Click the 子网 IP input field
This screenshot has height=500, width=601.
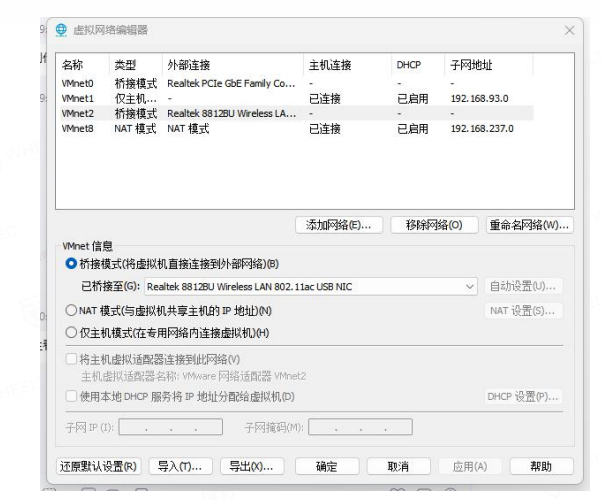(x=171, y=427)
